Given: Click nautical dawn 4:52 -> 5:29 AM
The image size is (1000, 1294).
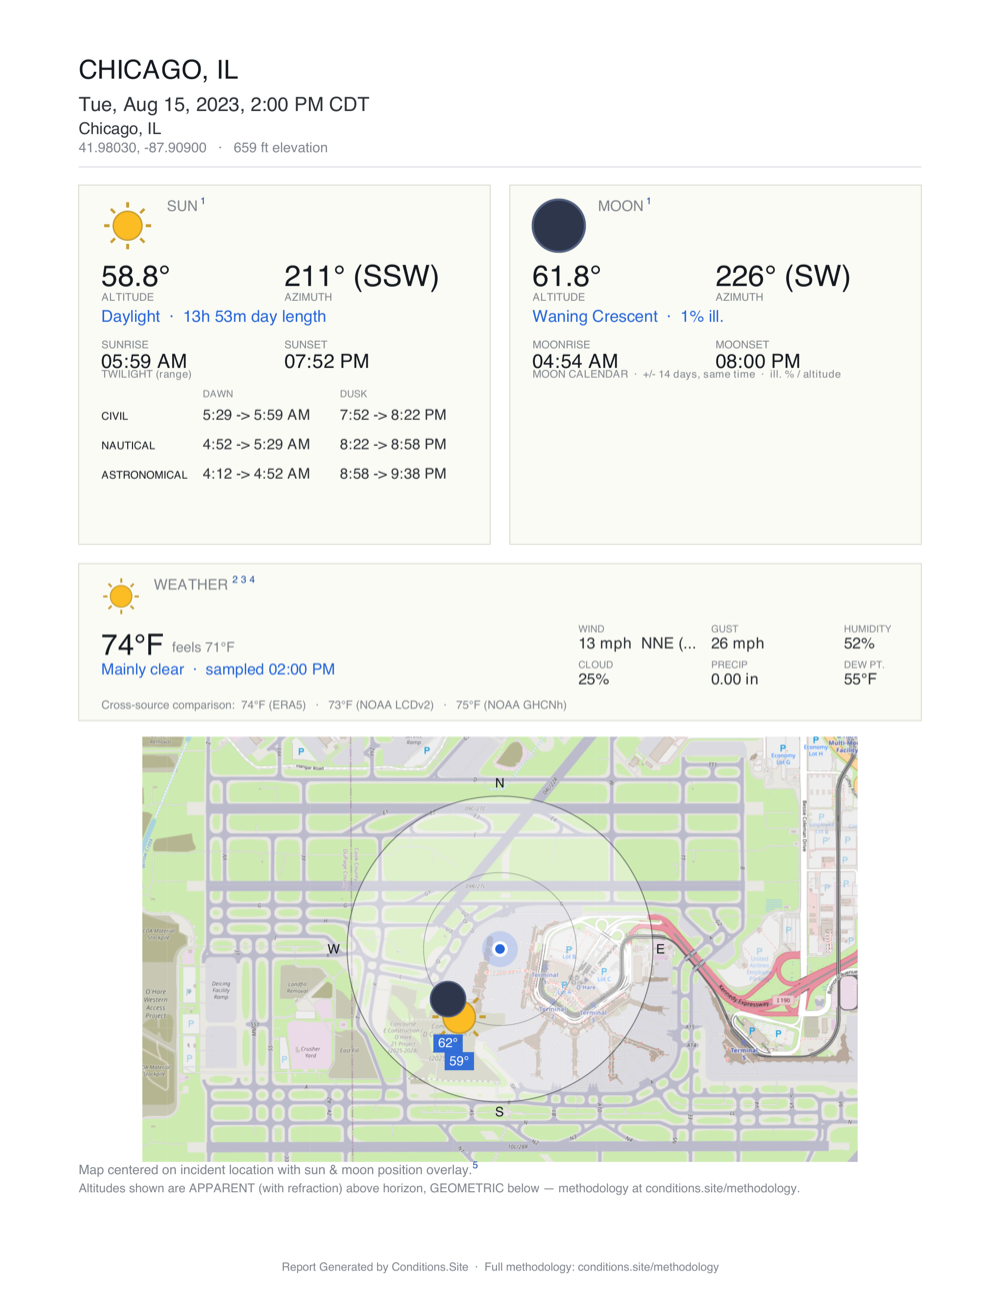Looking at the screenshot, I should pos(256,444).
